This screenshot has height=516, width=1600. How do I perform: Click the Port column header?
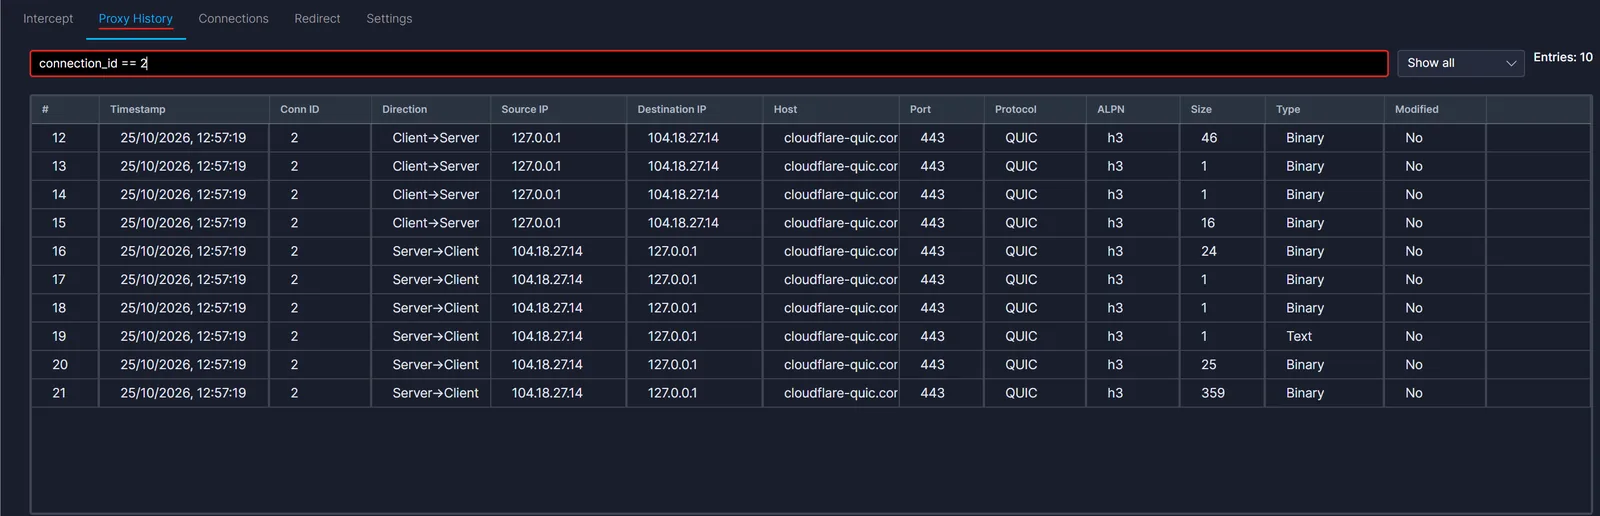[942, 109]
